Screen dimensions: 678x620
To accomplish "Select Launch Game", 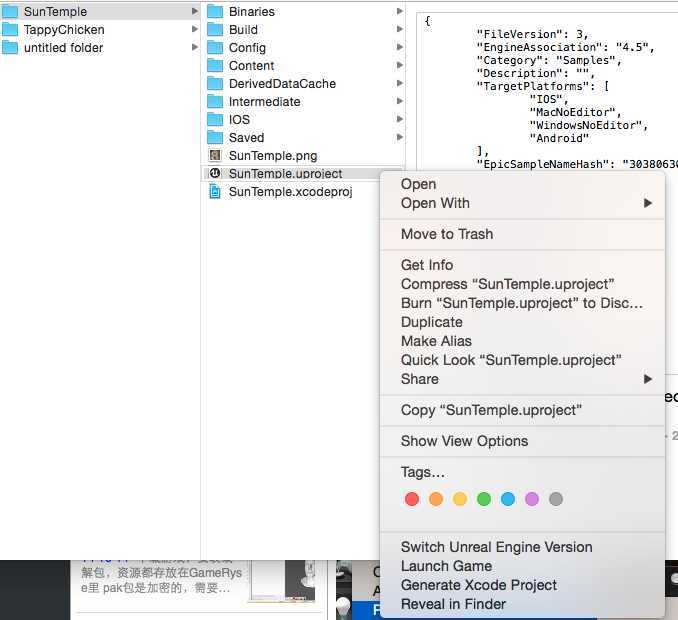I will [x=522, y=566].
